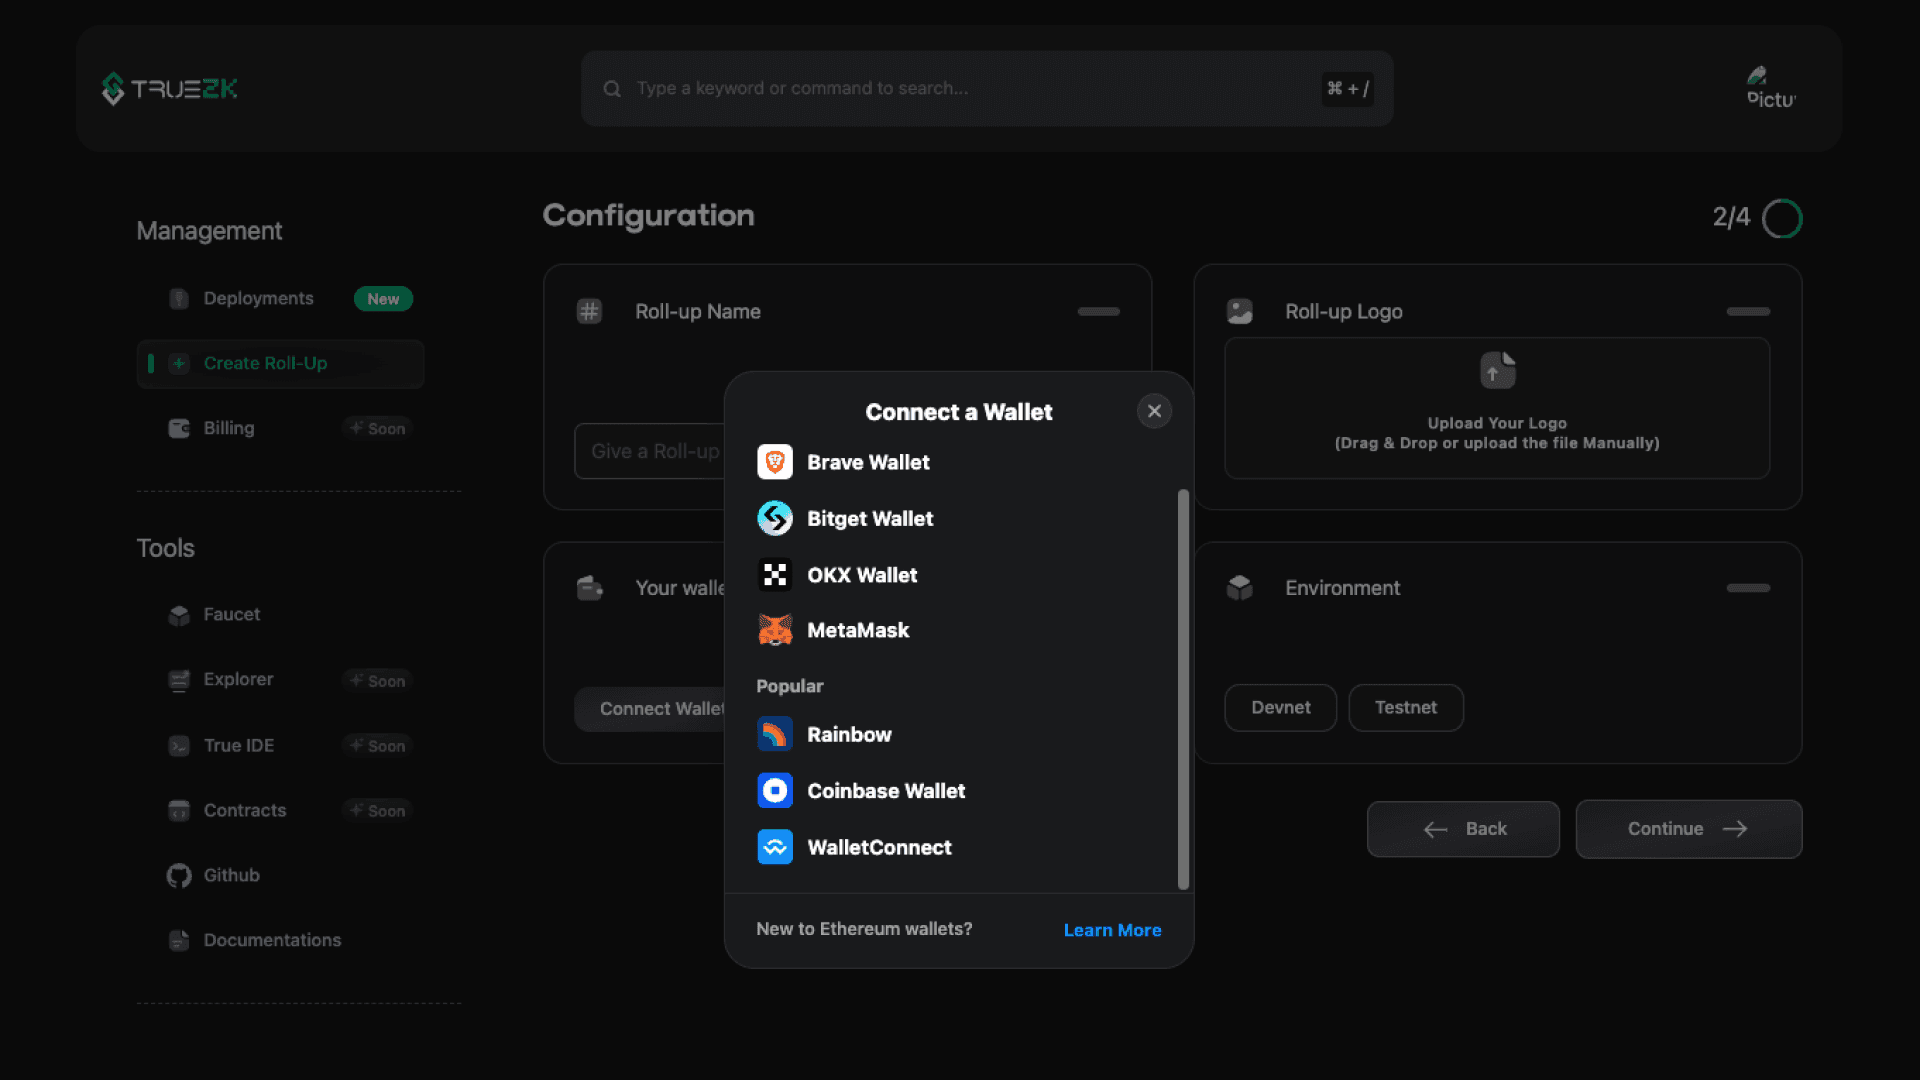This screenshot has width=1920, height=1080.
Task: Select the Coinbase Wallet icon
Action: (x=775, y=791)
